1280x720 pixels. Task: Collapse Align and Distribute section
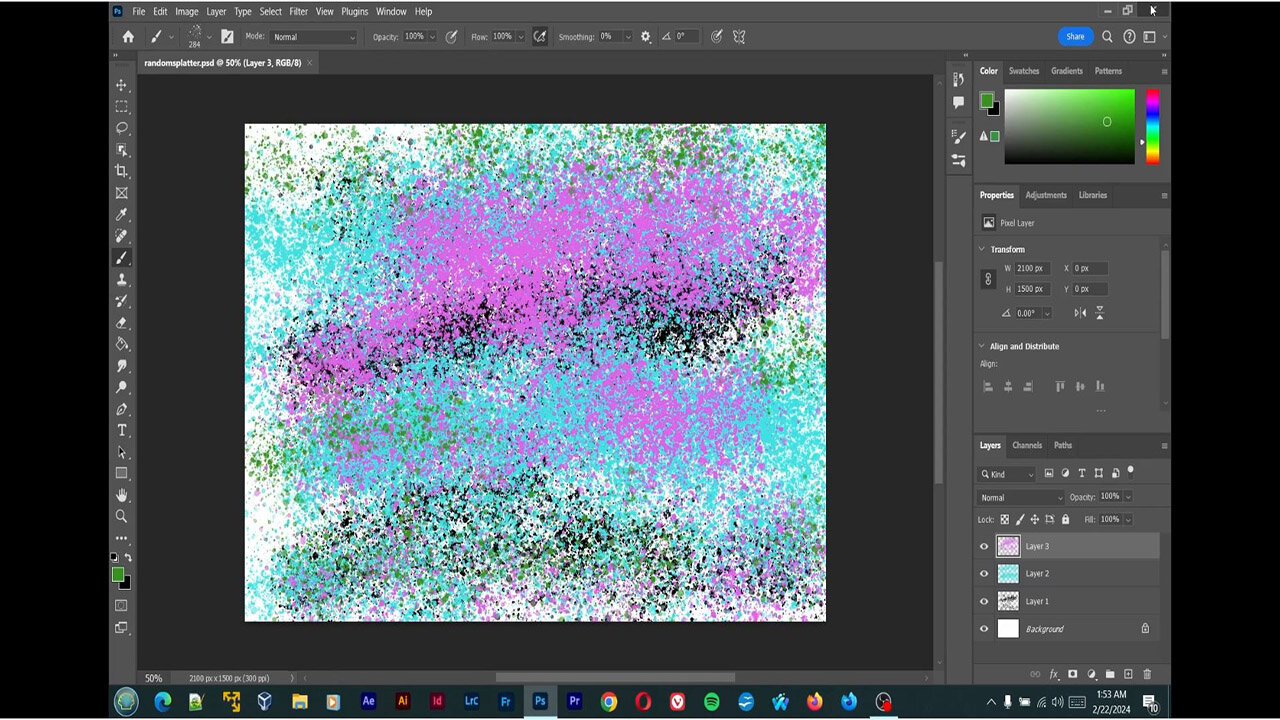[x=981, y=346]
